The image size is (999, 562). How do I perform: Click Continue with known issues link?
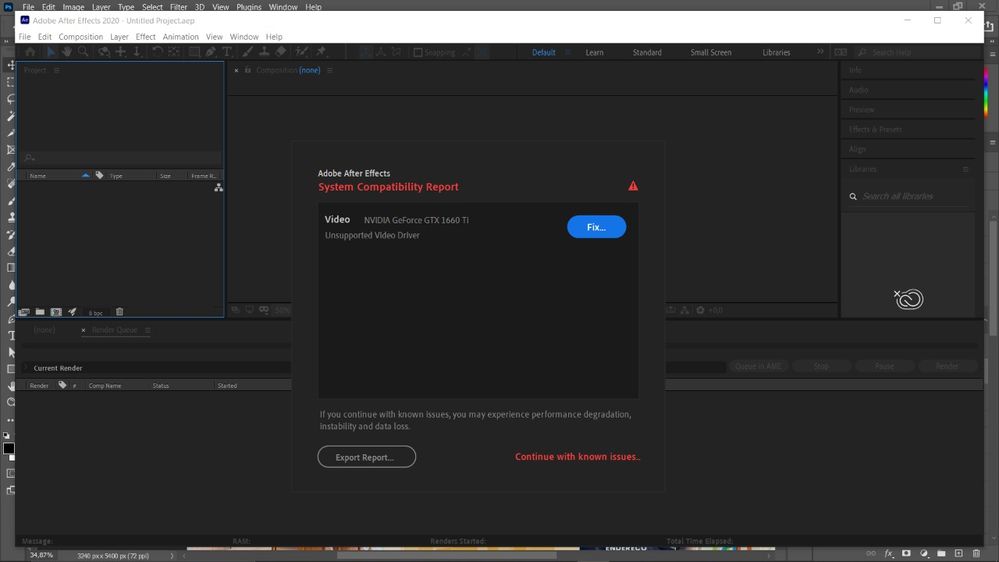[577, 457]
